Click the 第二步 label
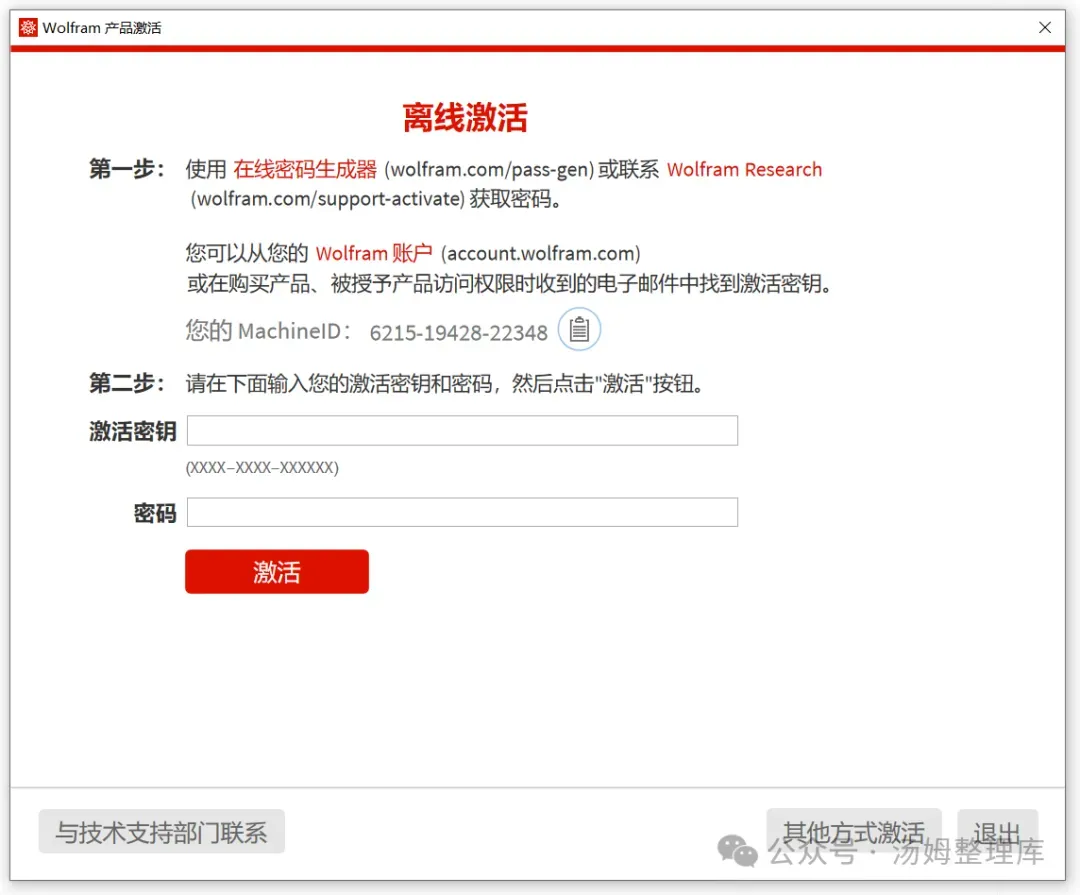 (x=127, y=383)
